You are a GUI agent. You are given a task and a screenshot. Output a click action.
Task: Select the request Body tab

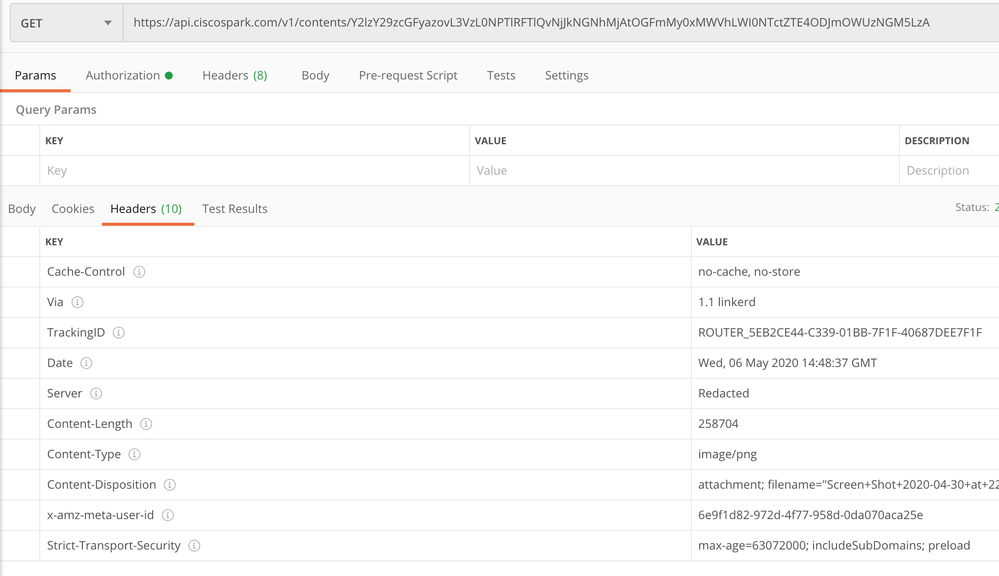[315, 75]
